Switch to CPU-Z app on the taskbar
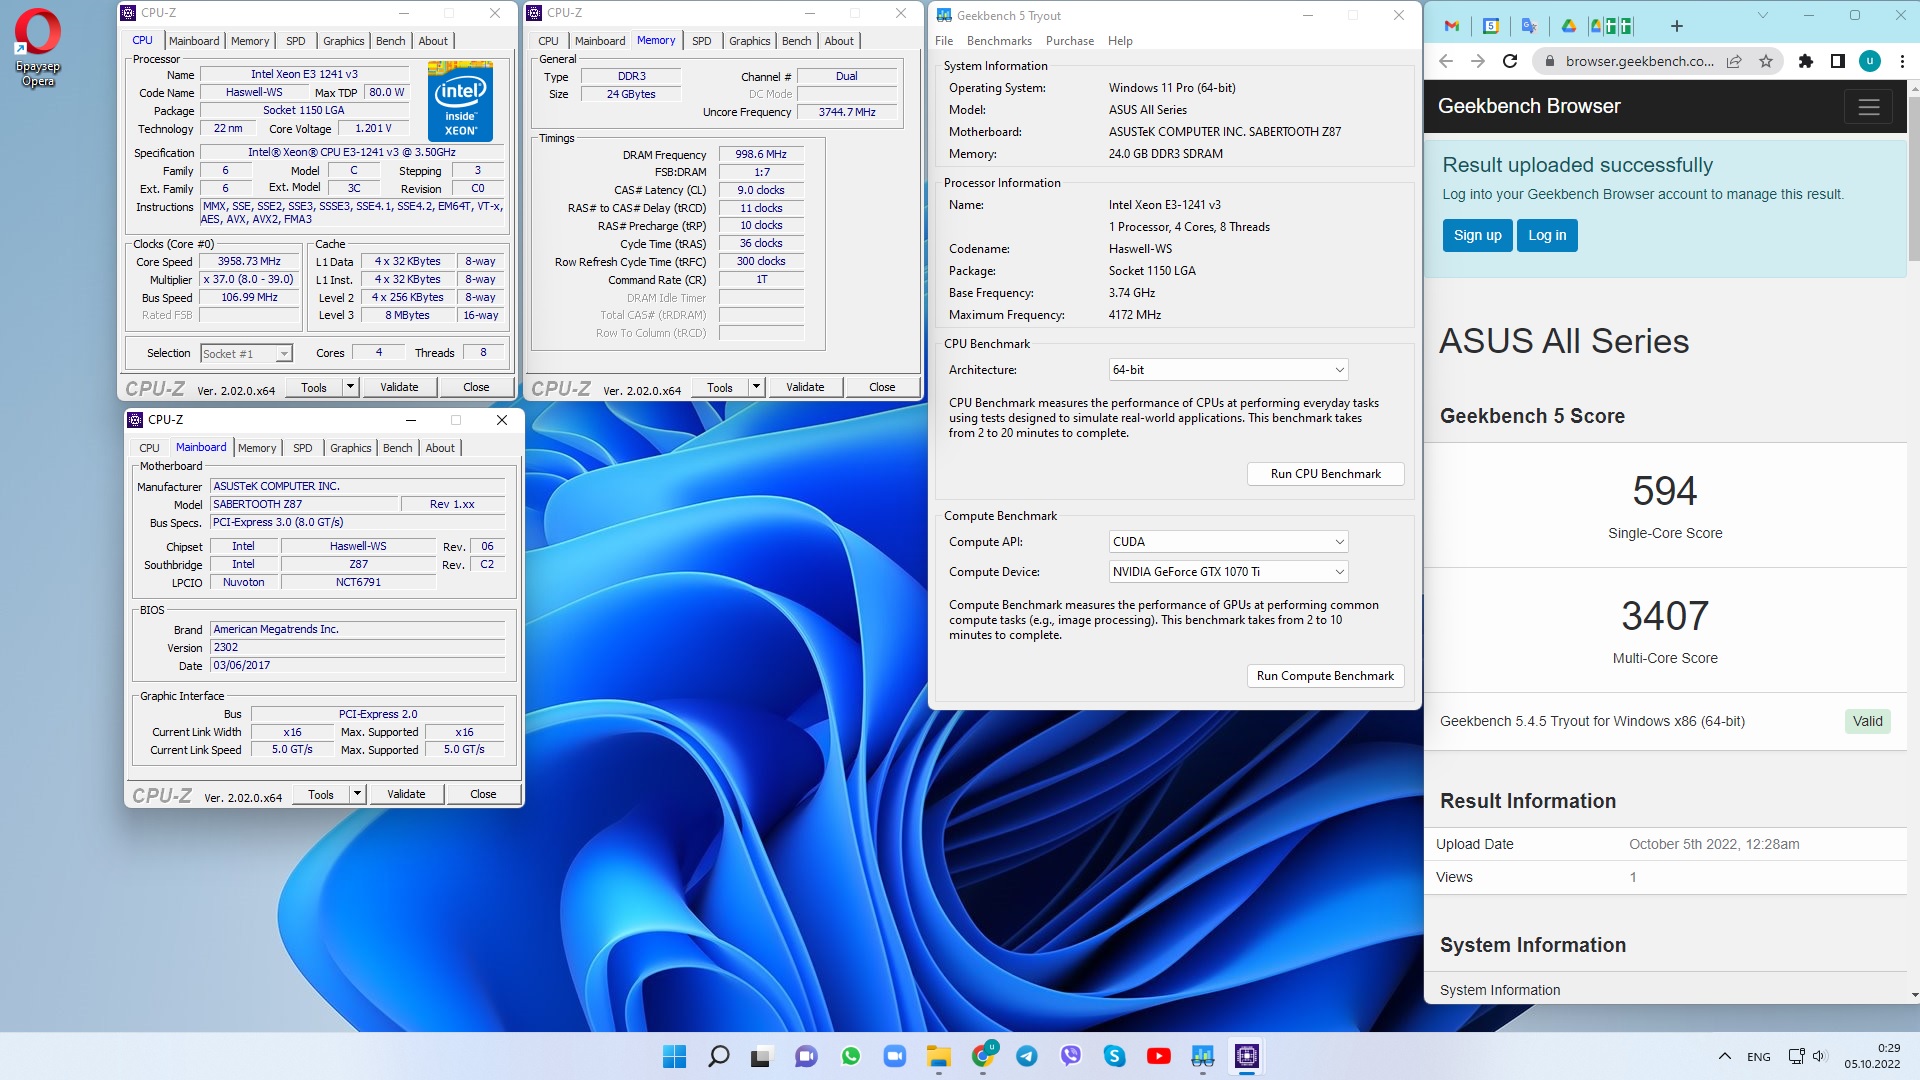This screenshot has height=1080, width=1920. pyautogui.click(x=1247, y=1056)
